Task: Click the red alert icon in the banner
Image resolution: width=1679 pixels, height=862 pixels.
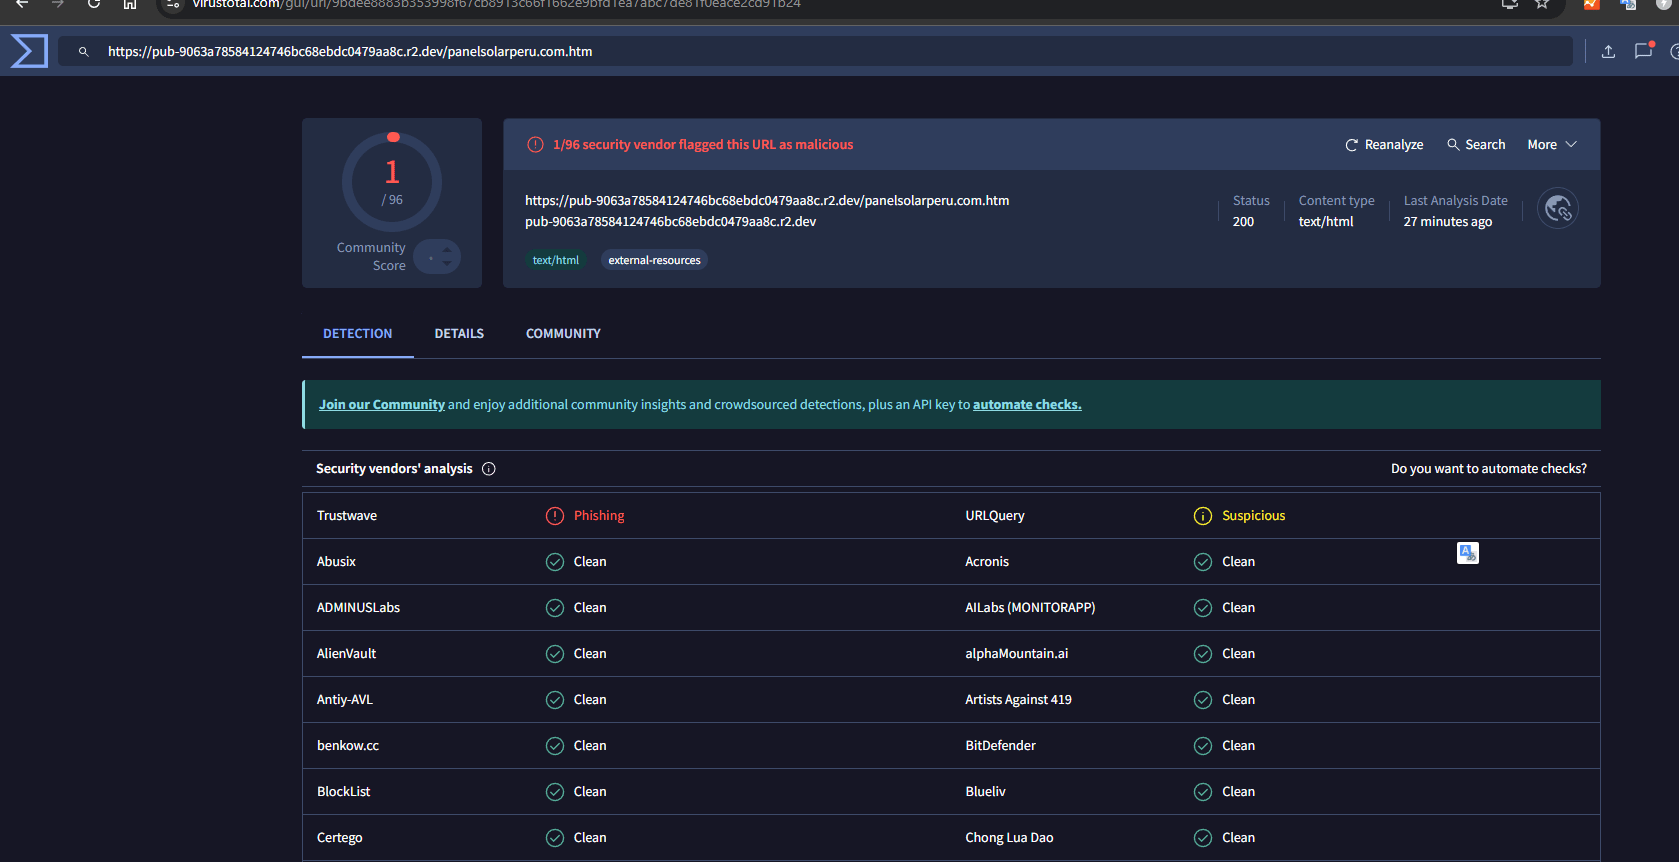Action: 535,145
